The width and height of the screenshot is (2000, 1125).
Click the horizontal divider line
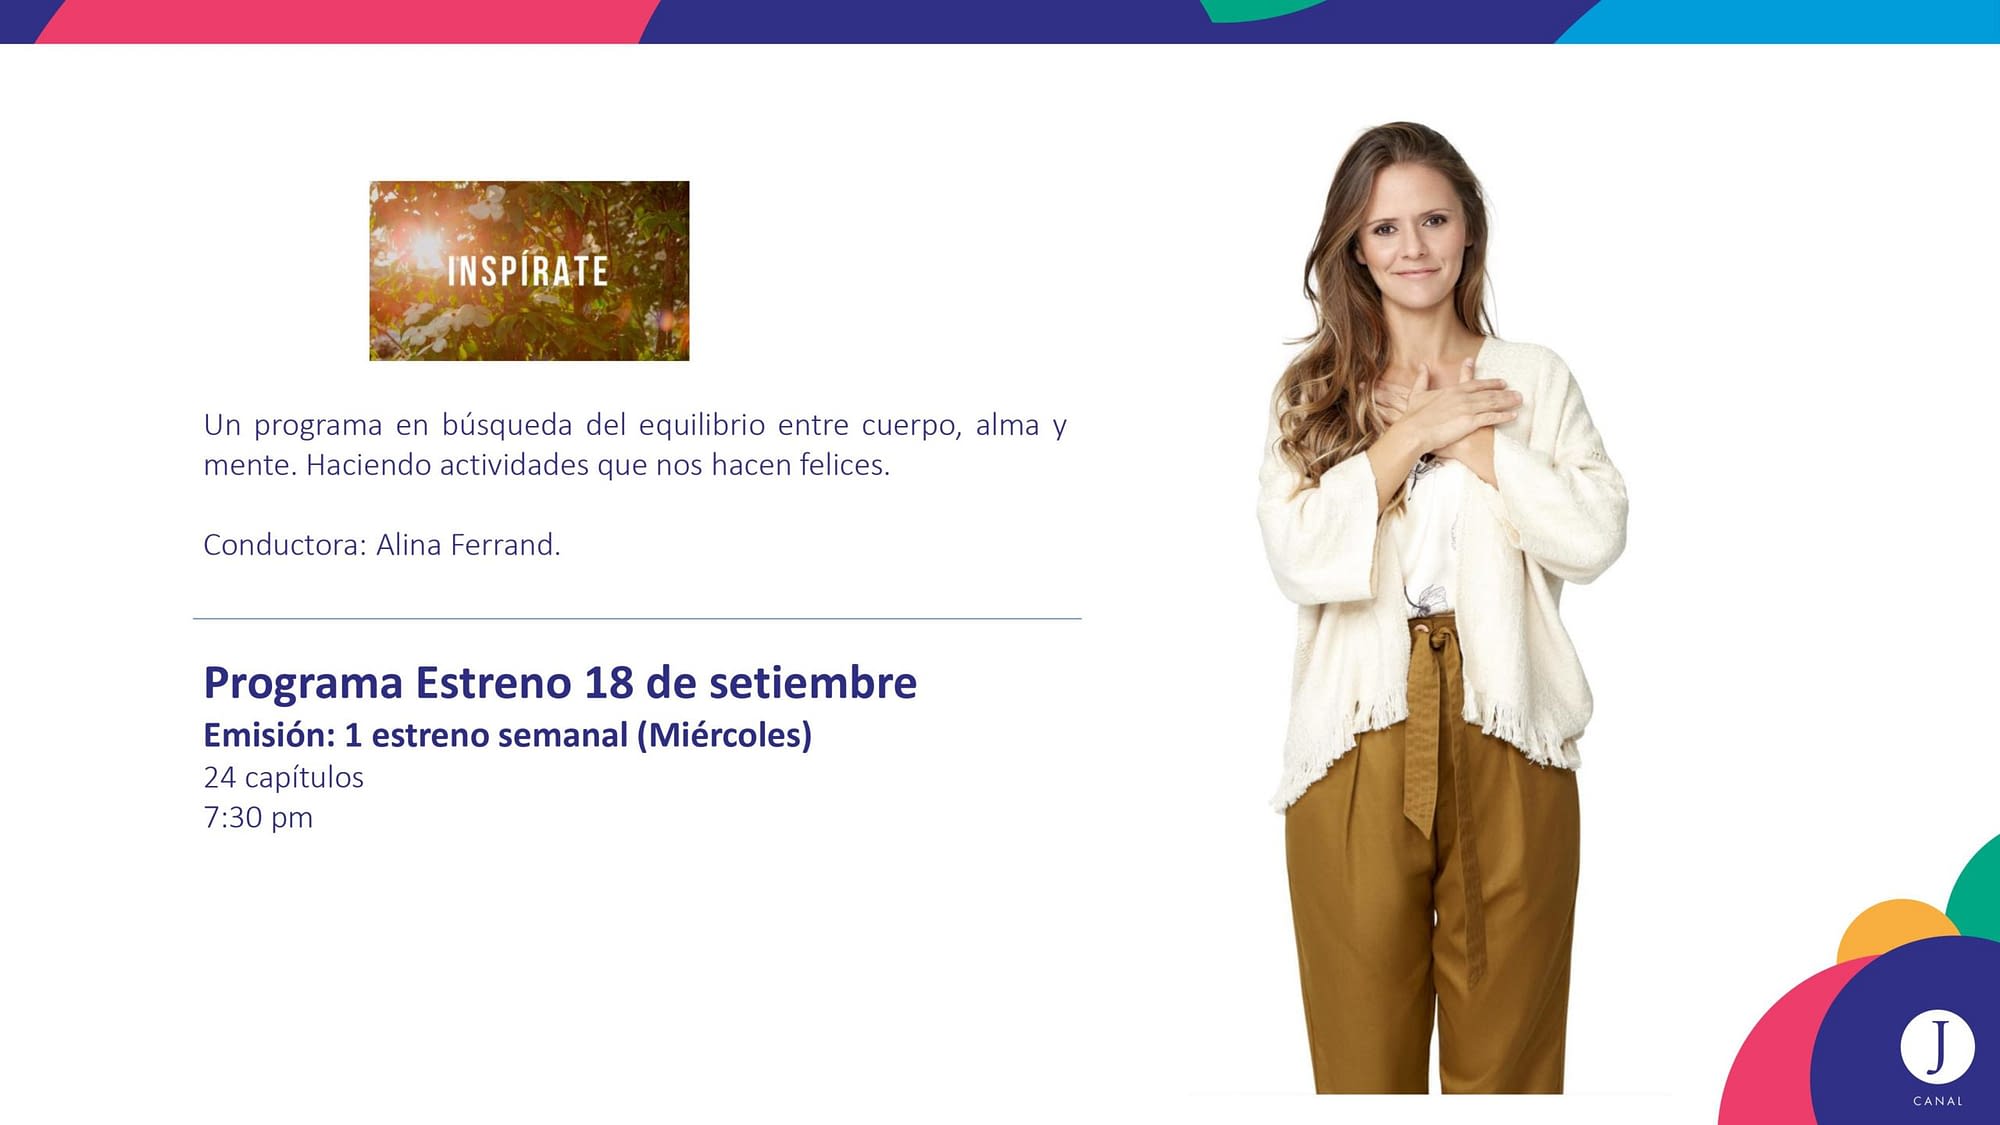point(637,619)
